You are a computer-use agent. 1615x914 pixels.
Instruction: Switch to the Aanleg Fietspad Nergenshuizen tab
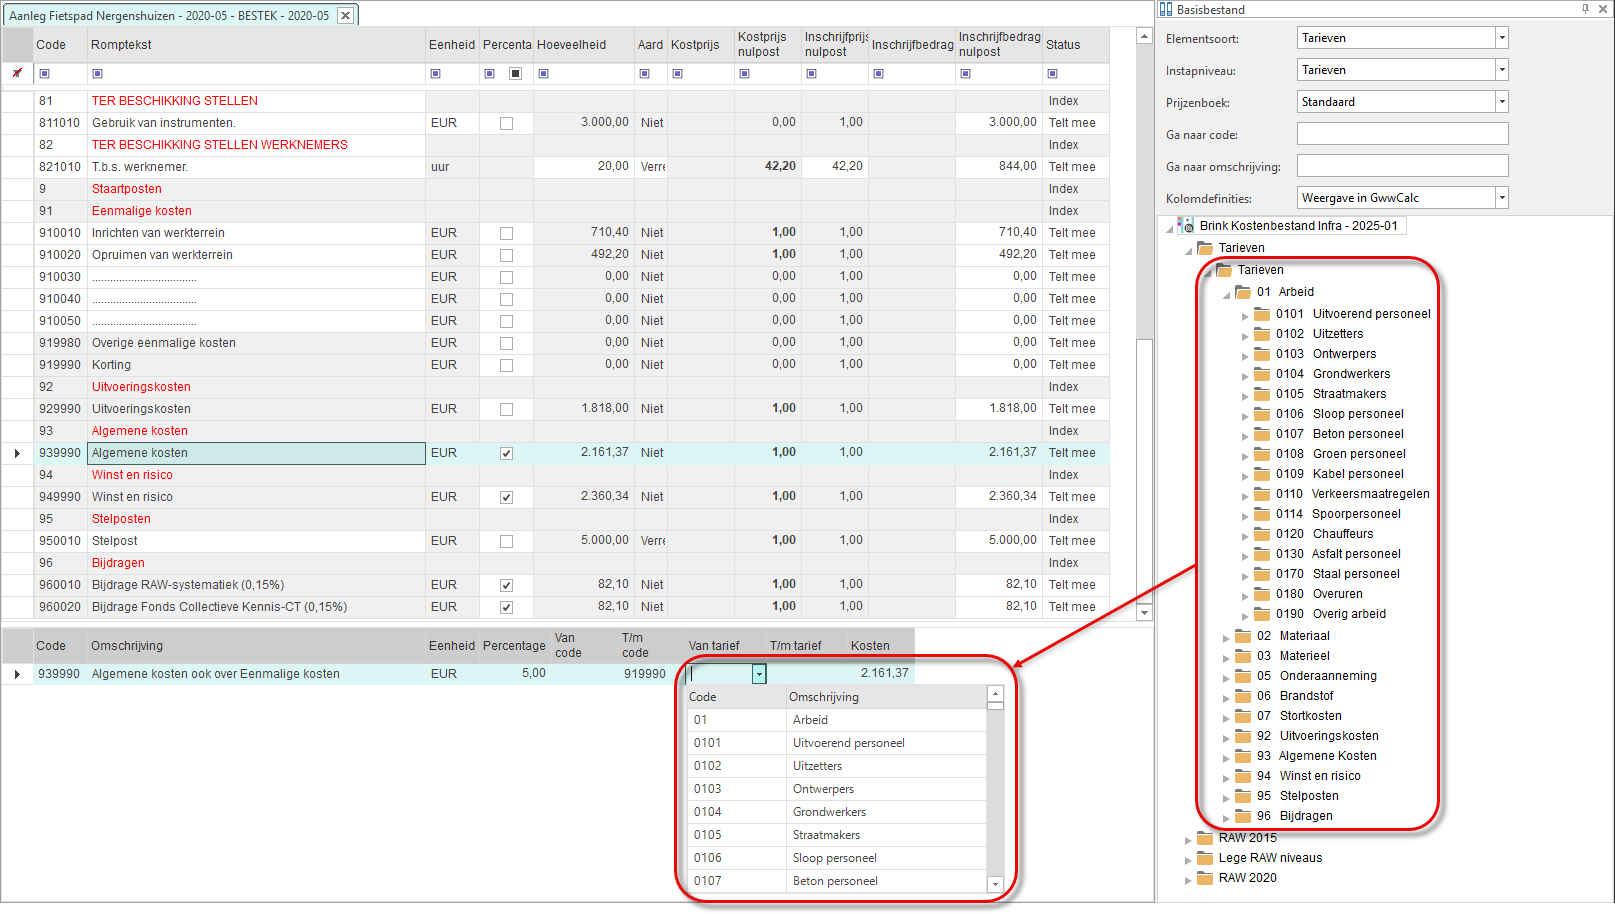(170, 15)
